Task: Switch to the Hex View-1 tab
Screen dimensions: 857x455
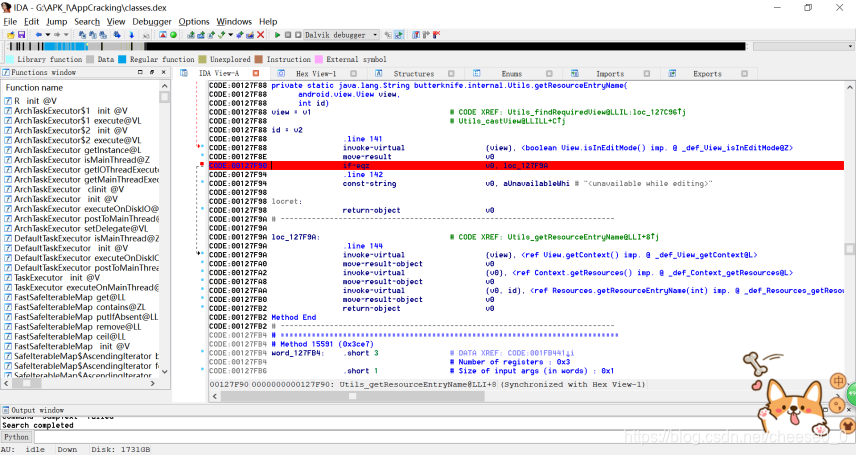Action: pyautogui.click(x=316, y=74)
